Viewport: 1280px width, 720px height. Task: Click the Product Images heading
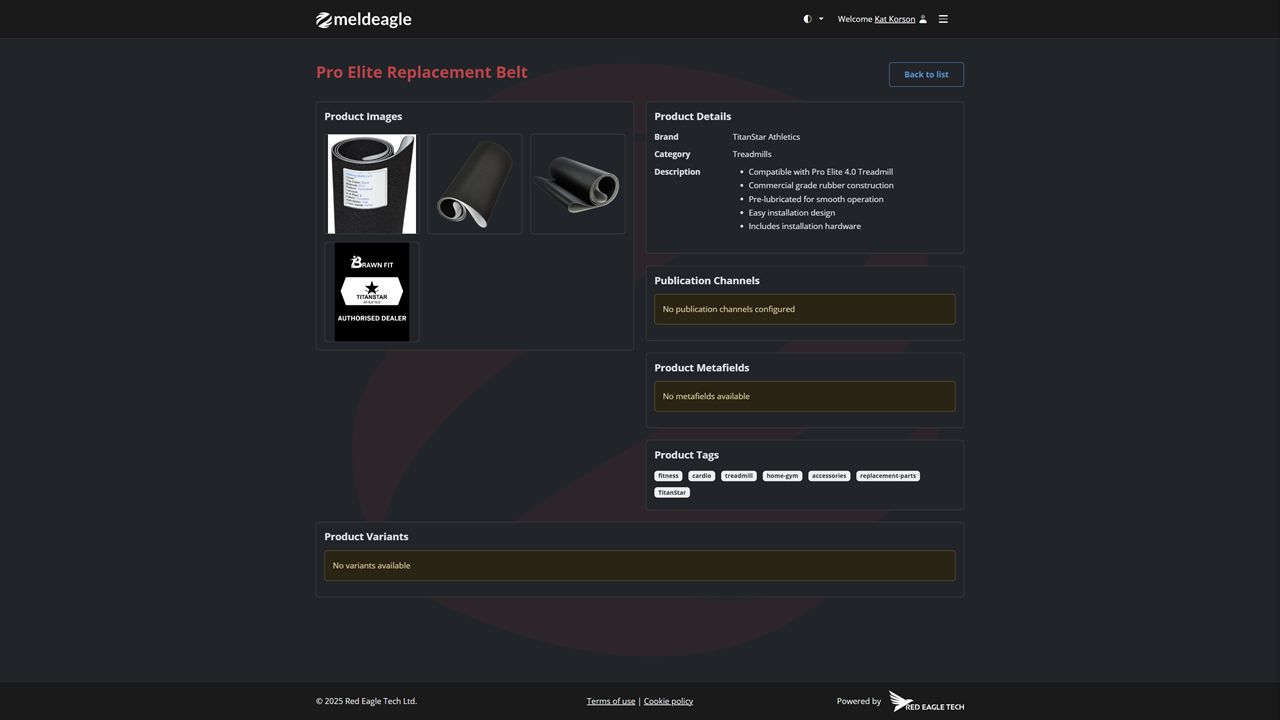click(363, 116)
